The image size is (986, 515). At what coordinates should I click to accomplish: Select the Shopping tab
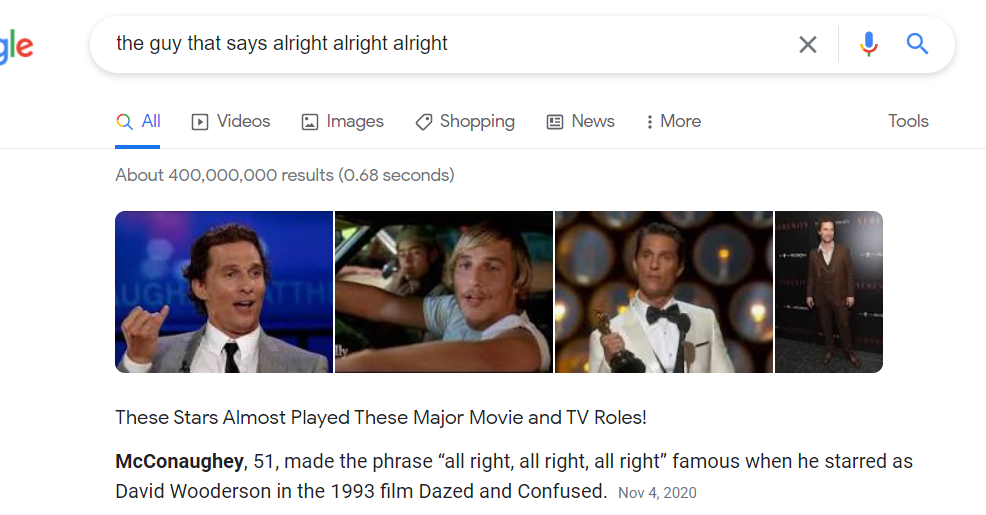coord(465,121)
